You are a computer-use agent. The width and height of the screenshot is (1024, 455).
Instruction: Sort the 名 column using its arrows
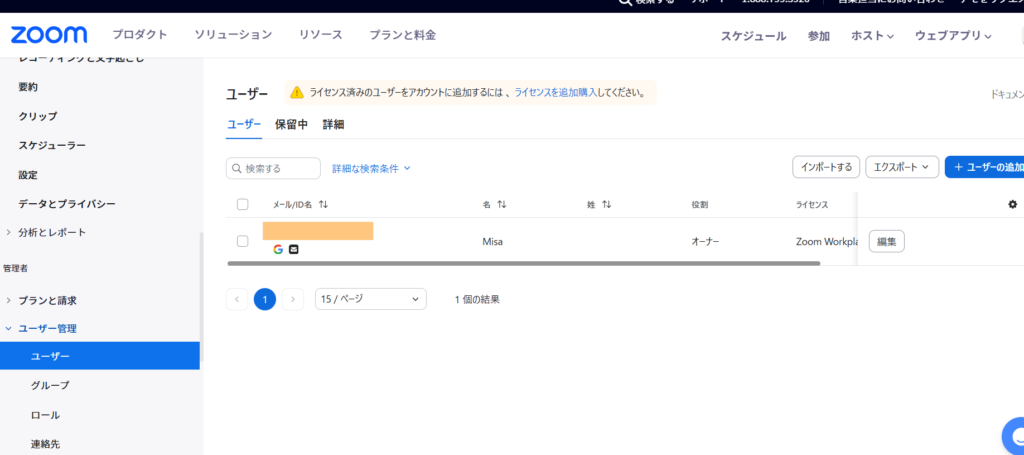click(501, 204)
